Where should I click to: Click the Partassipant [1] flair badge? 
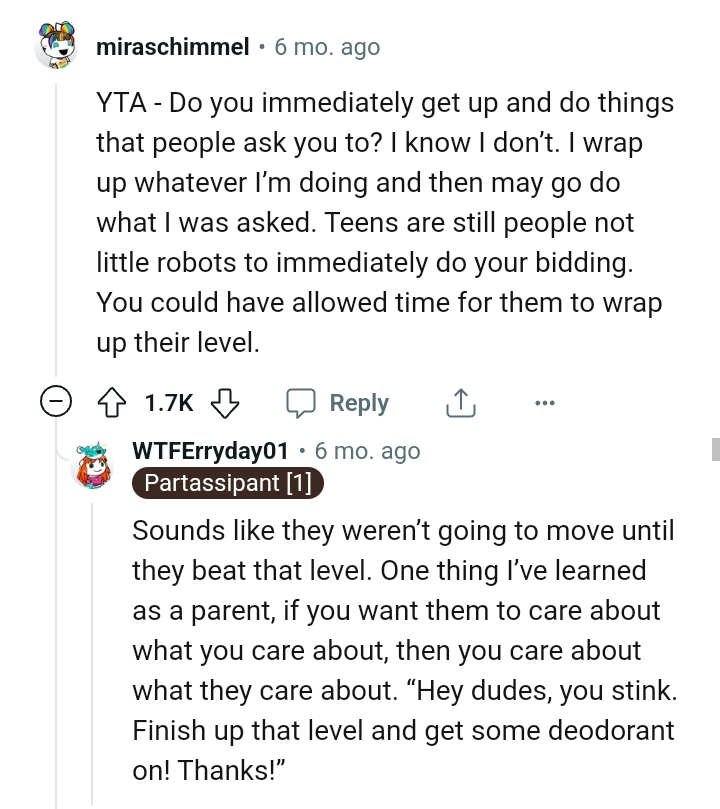[x=228, y=483]
